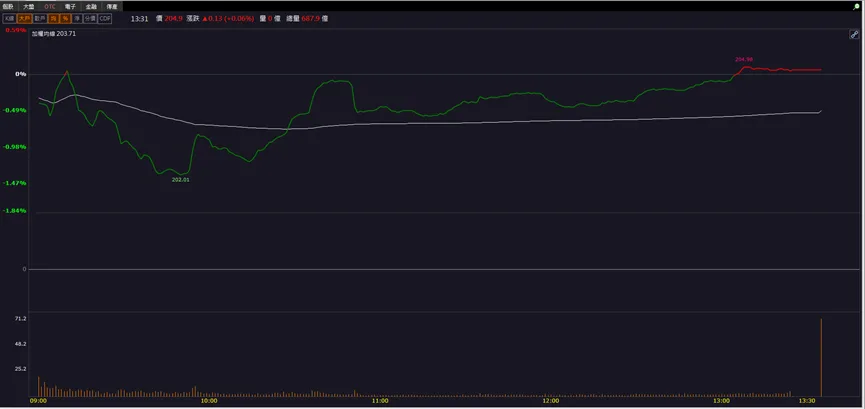Toggle the % percentage scale button

(x=65, y=19)
